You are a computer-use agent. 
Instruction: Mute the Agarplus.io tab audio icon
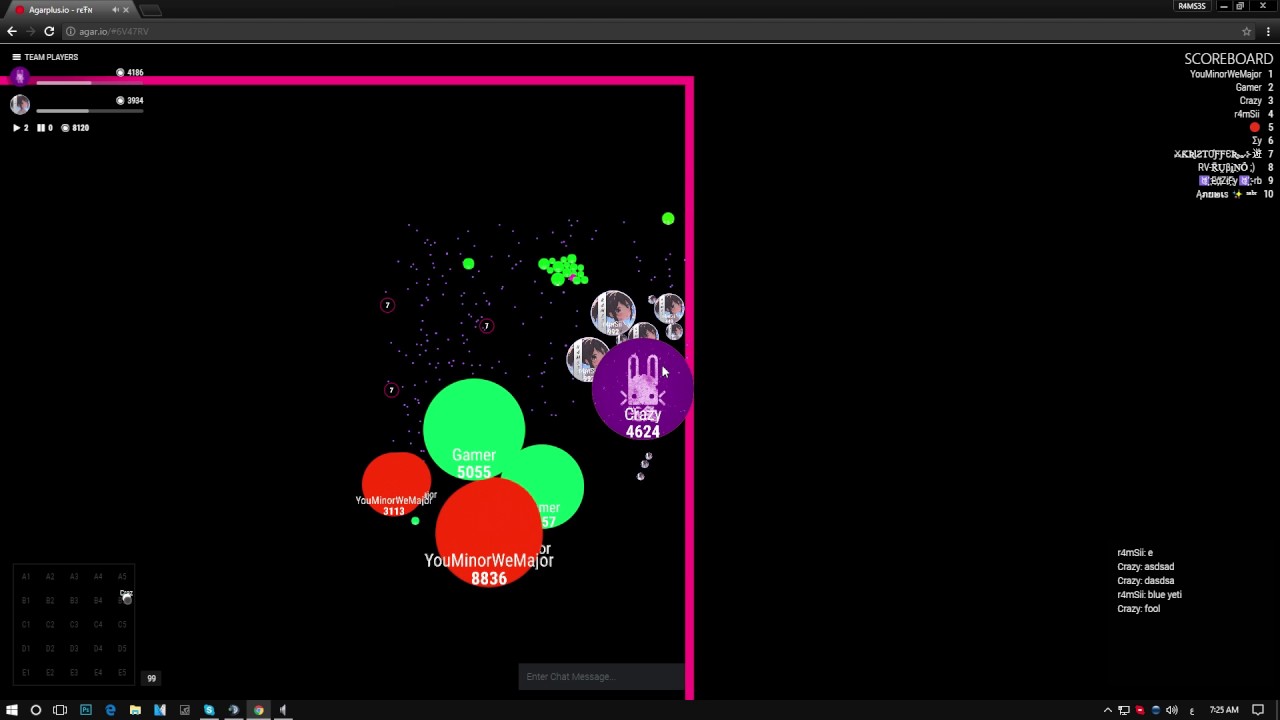pyautogui.click(x=115, y=10)
